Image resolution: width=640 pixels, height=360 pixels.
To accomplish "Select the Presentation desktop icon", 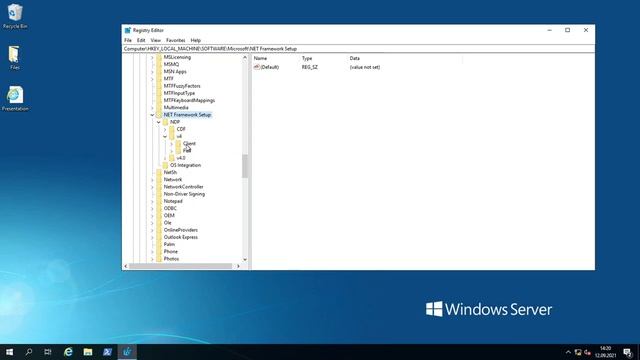I will pos(15,98).
